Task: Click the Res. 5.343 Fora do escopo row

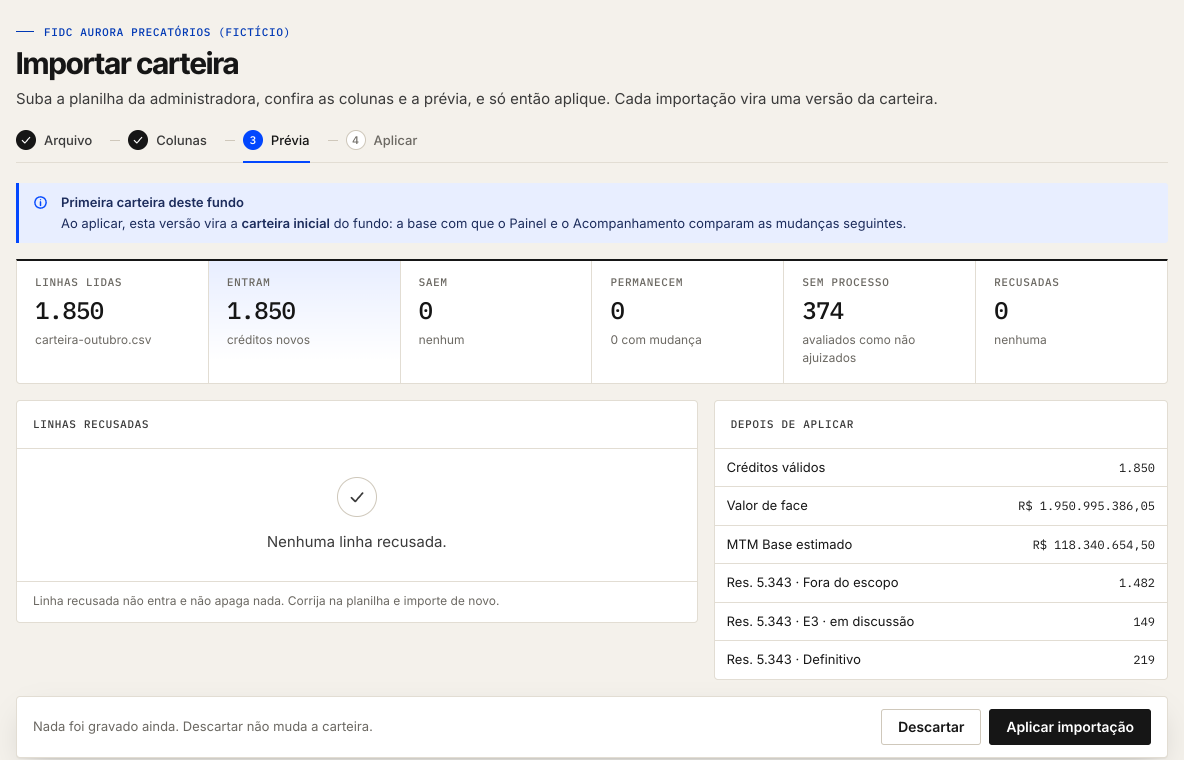Action: [940, 583]
